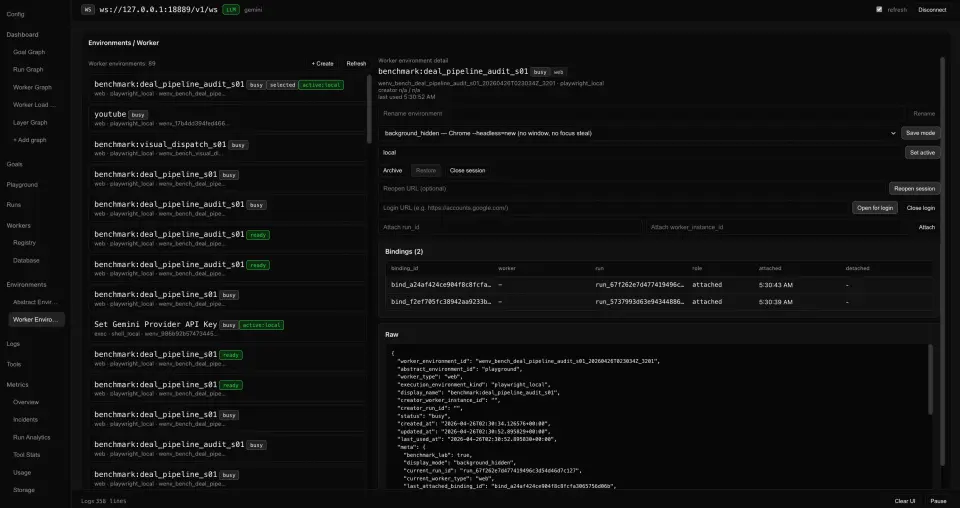Open Tool Stats in sidebar

pyautogui.click(x=26, y=455)
